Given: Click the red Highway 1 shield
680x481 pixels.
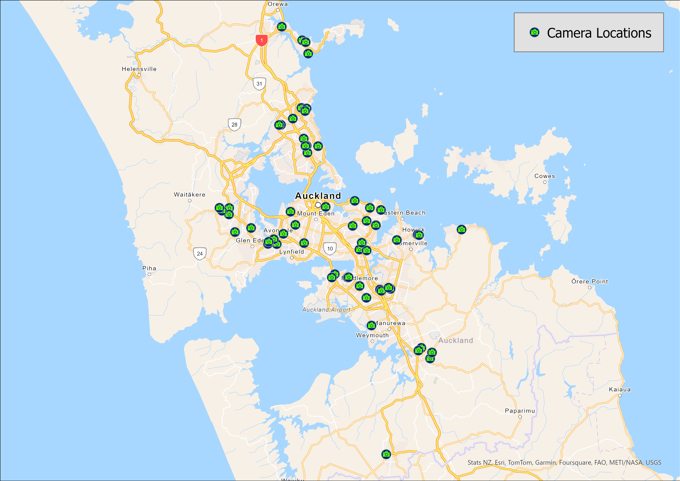Looking at the screenshot, I should [261, 41].
